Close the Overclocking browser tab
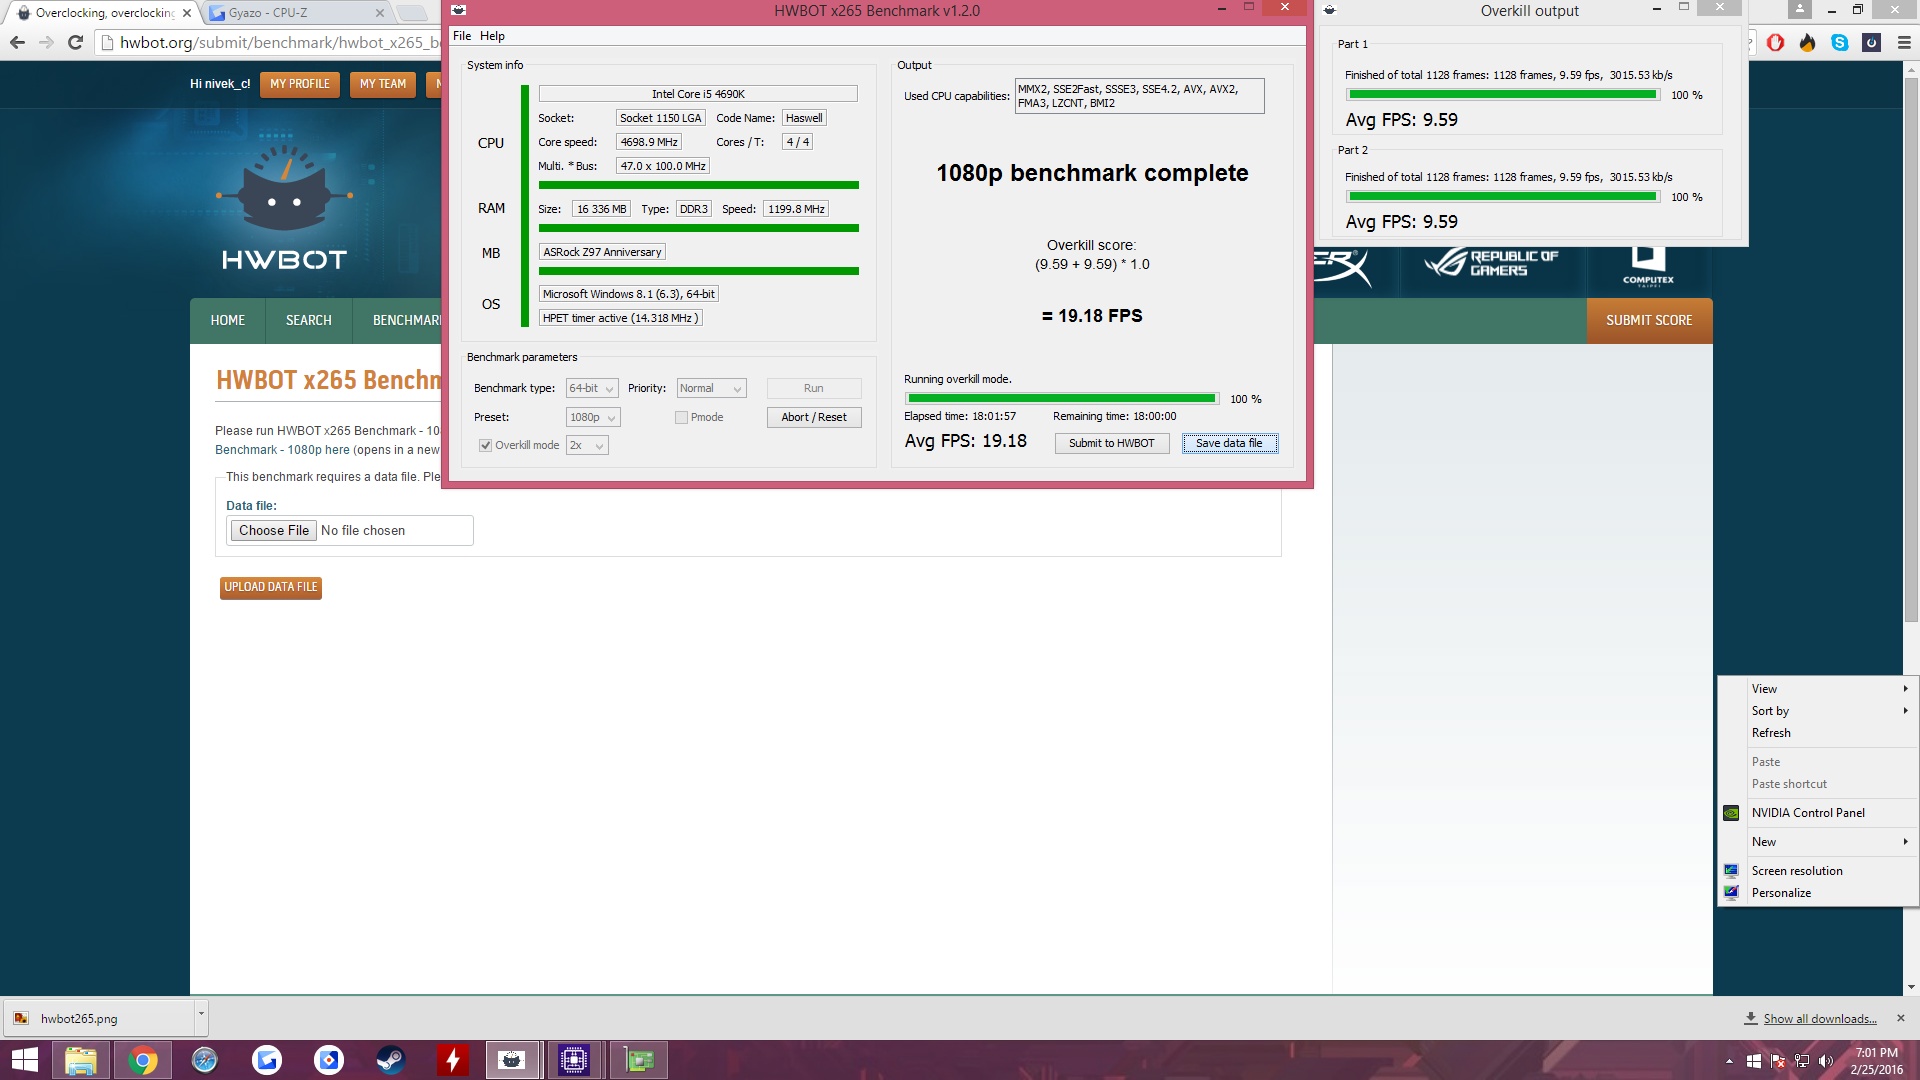 (187, 13)
